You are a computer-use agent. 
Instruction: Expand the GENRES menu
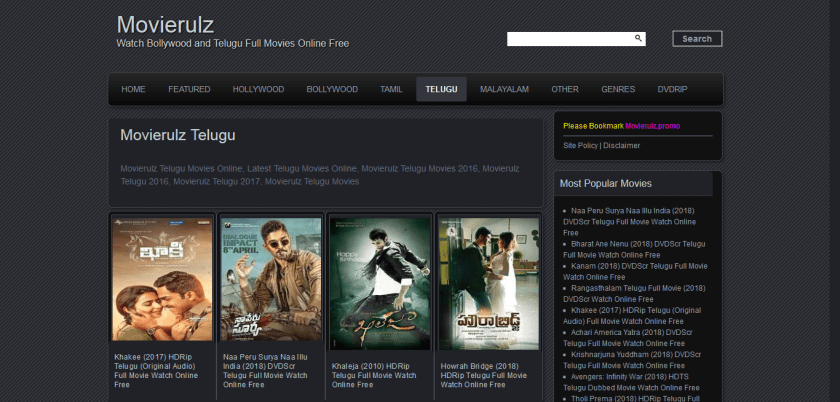pos(618,89)
